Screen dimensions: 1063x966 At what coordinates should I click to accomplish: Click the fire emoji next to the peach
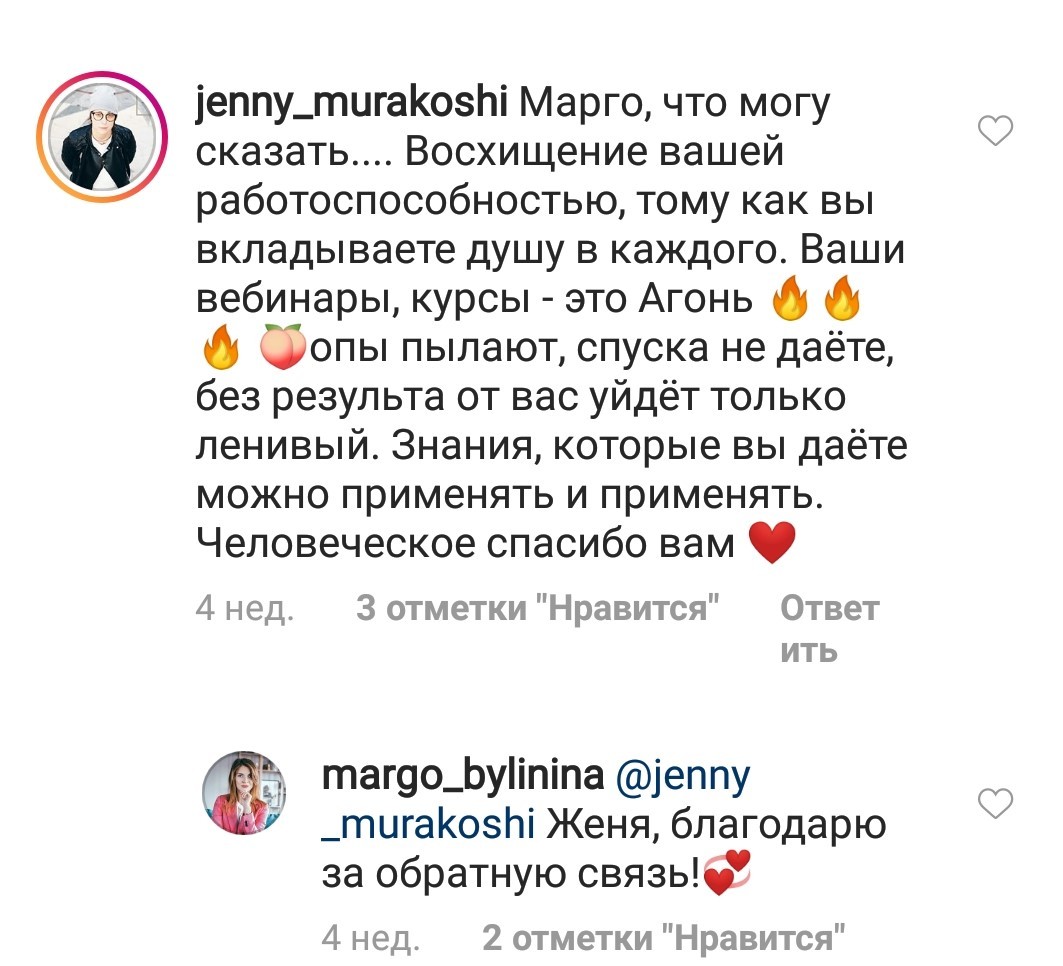pos(221,346)
